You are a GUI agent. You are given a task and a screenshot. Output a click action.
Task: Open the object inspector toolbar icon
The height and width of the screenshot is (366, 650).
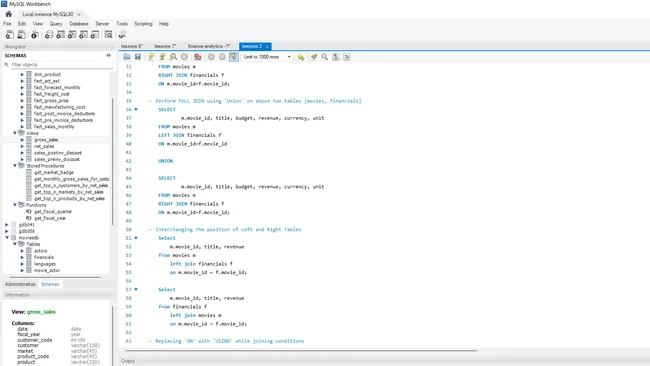pos(35,35)
